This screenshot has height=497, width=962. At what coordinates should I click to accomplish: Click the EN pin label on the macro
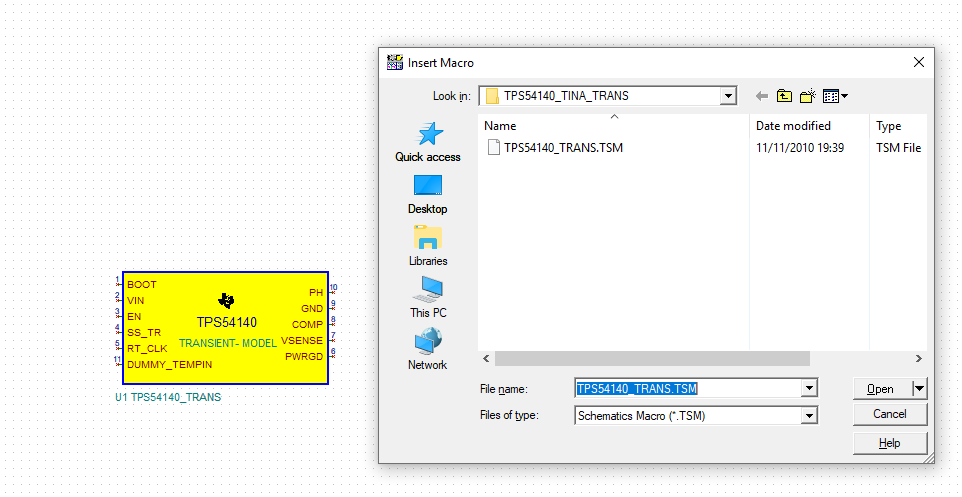coord(134,317)
